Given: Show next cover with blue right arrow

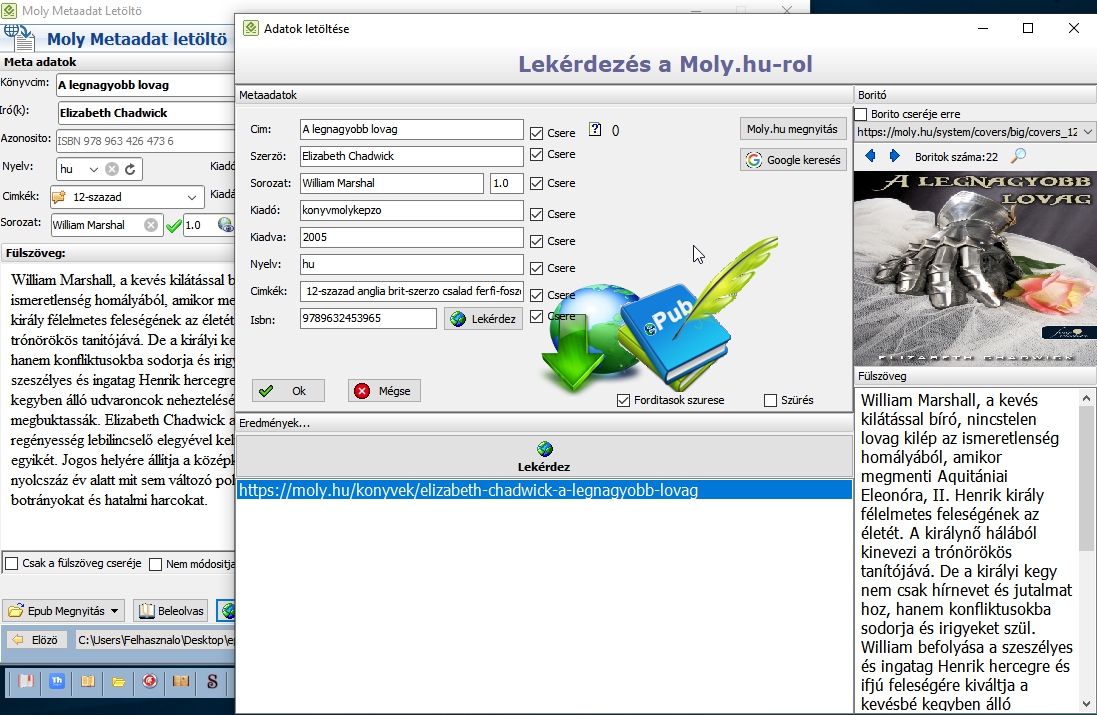Looking at the screenshot, I should pos(894,156).
